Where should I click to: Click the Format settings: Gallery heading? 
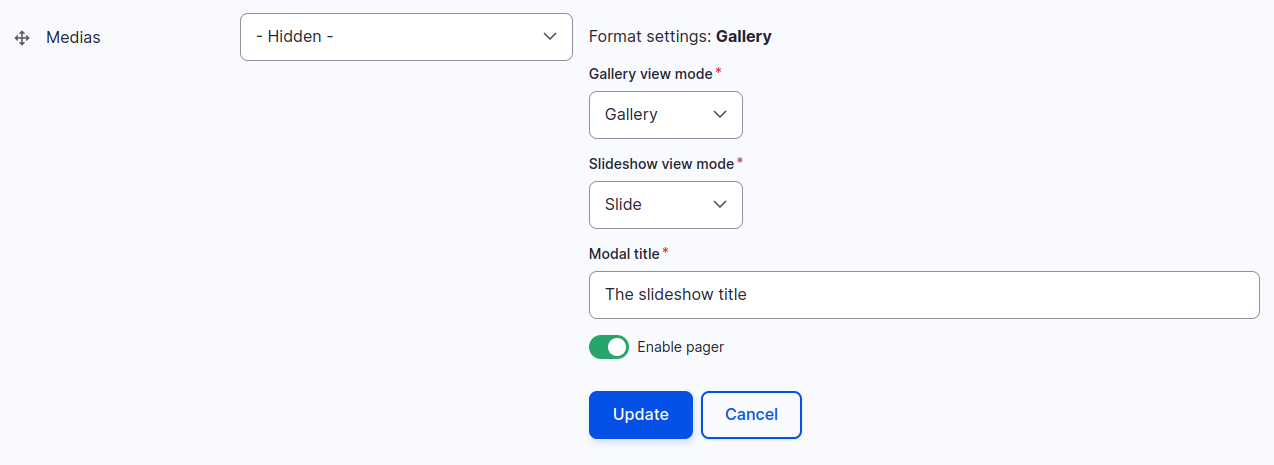[x=680, y=37]
